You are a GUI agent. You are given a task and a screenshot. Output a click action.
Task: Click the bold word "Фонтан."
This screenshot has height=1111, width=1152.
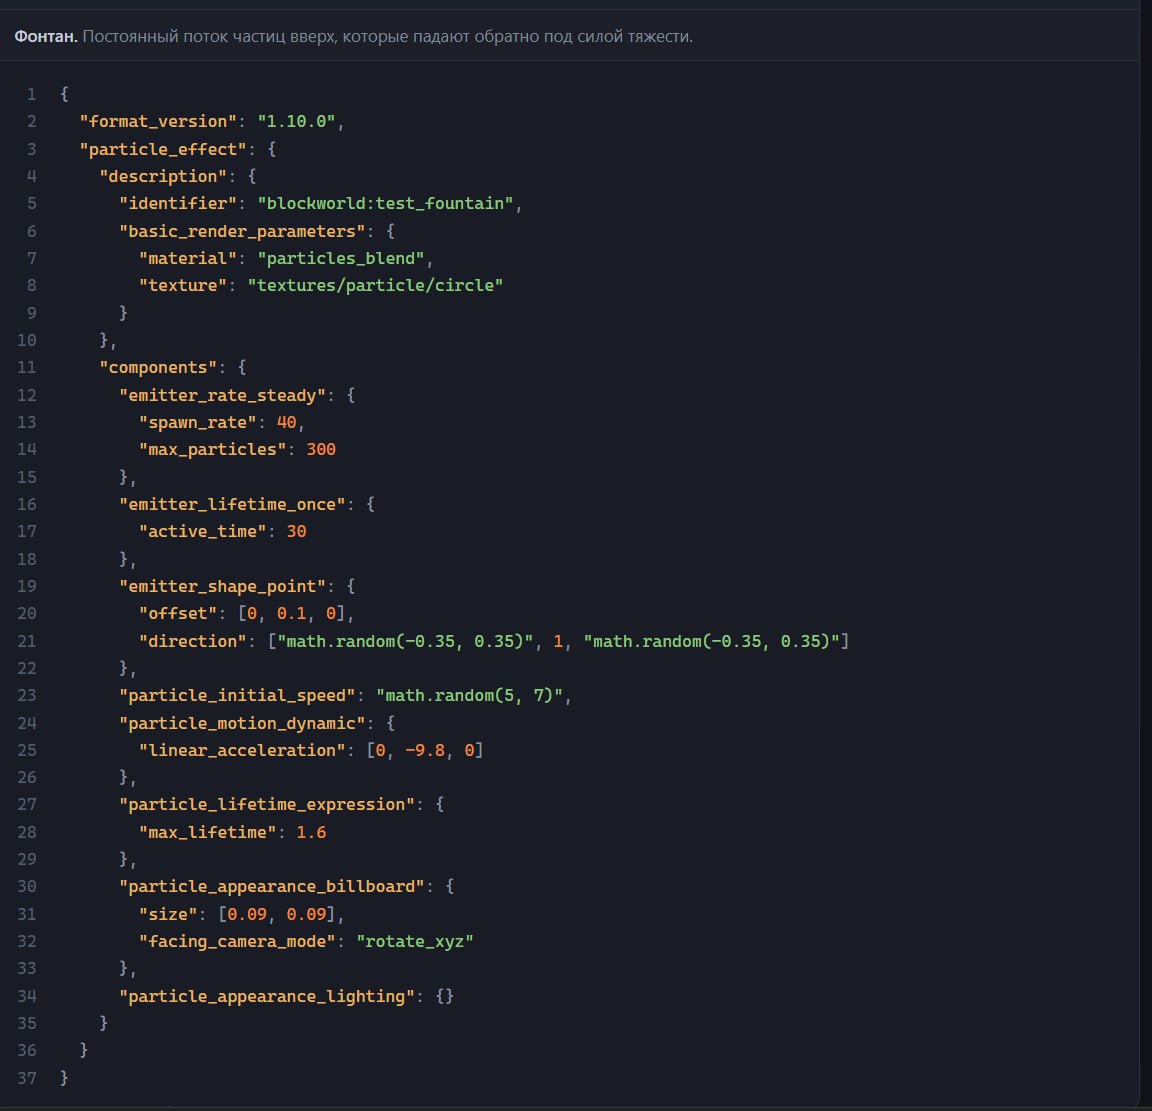(46, 36)
